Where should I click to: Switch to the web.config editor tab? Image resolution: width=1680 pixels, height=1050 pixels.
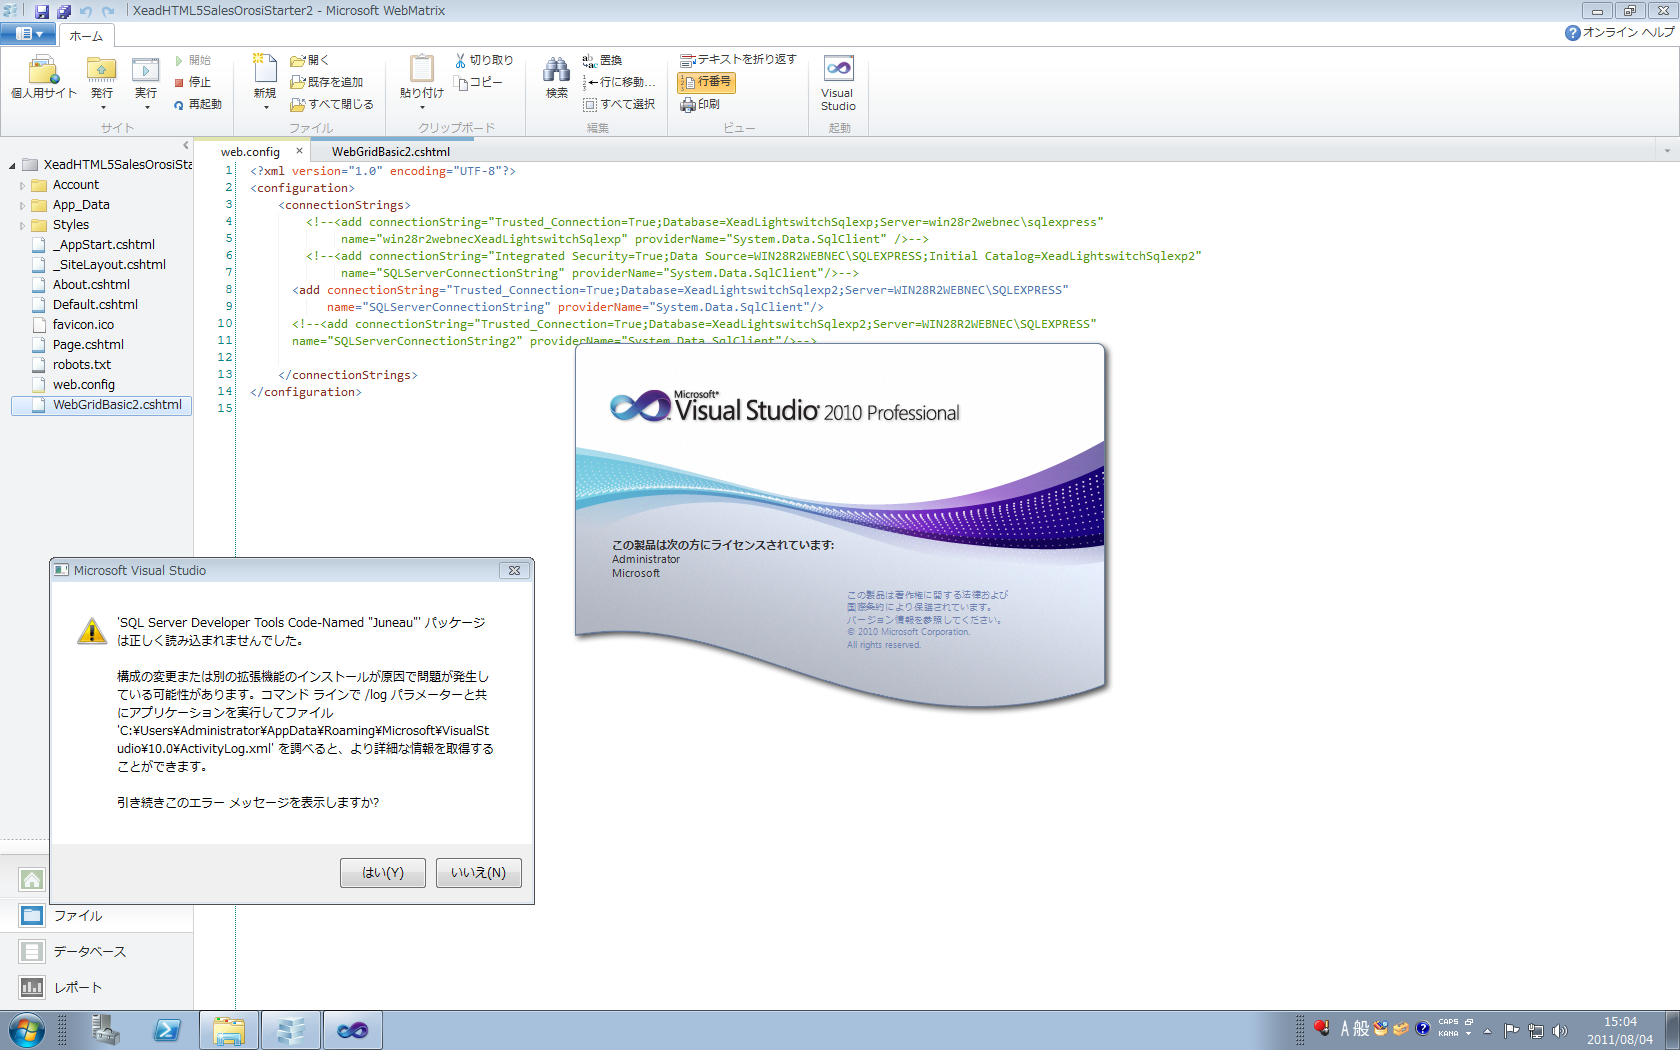250,152
